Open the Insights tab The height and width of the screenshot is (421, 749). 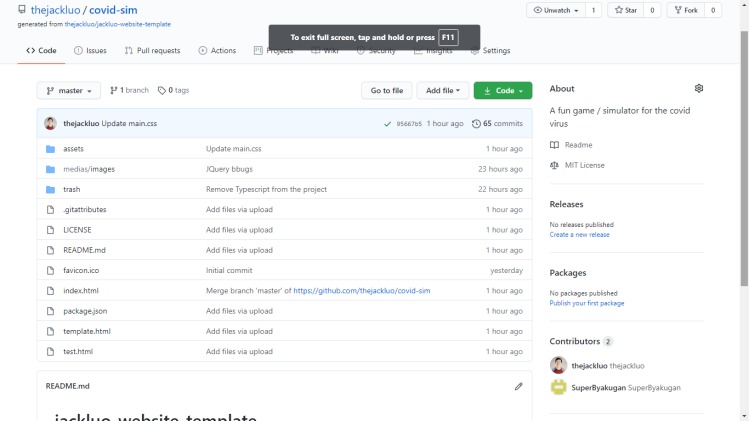click(433, 51)
